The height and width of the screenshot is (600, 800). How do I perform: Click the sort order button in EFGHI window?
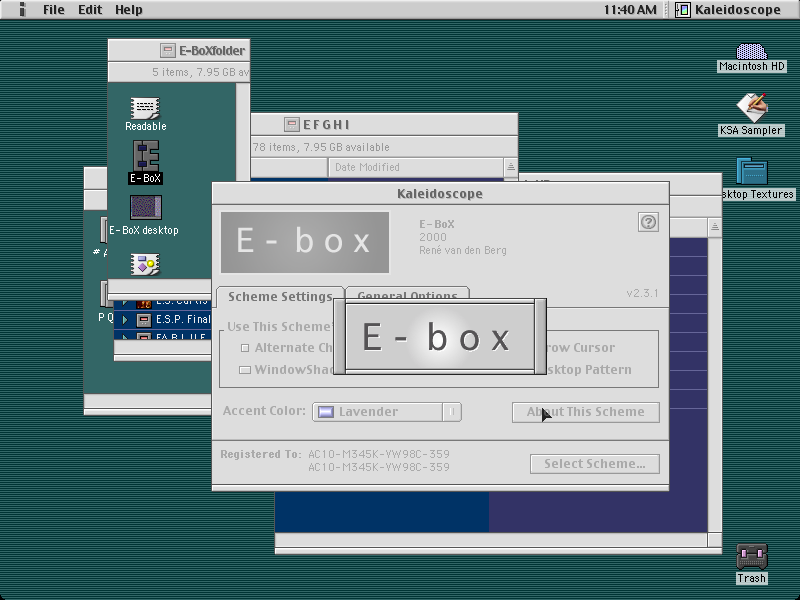point(510,167)
